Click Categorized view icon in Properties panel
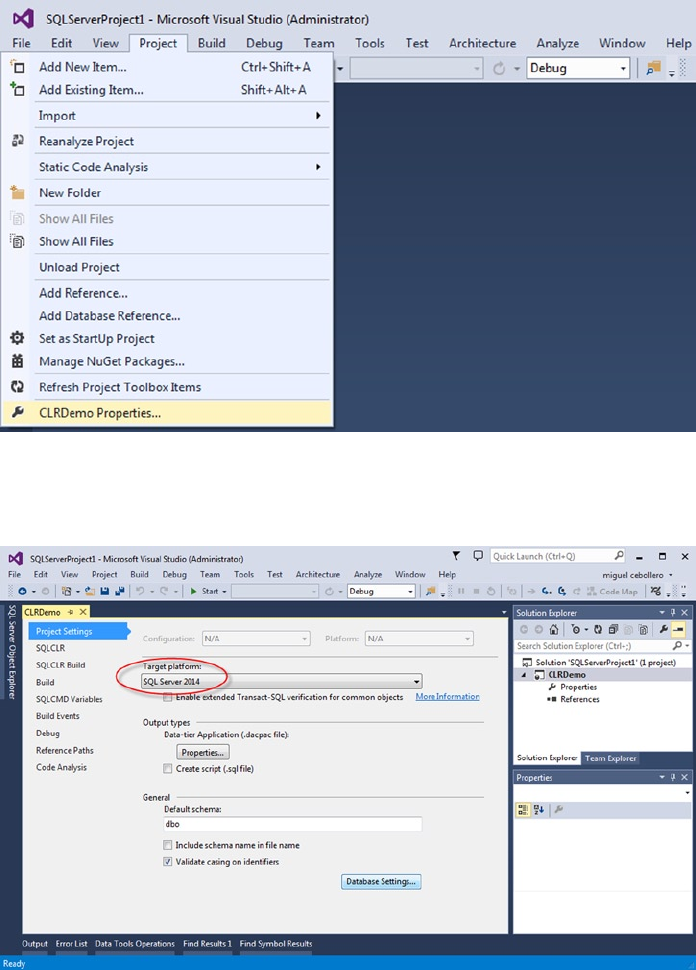This screenshot has height=970, width=696. [x=523, y=810]
